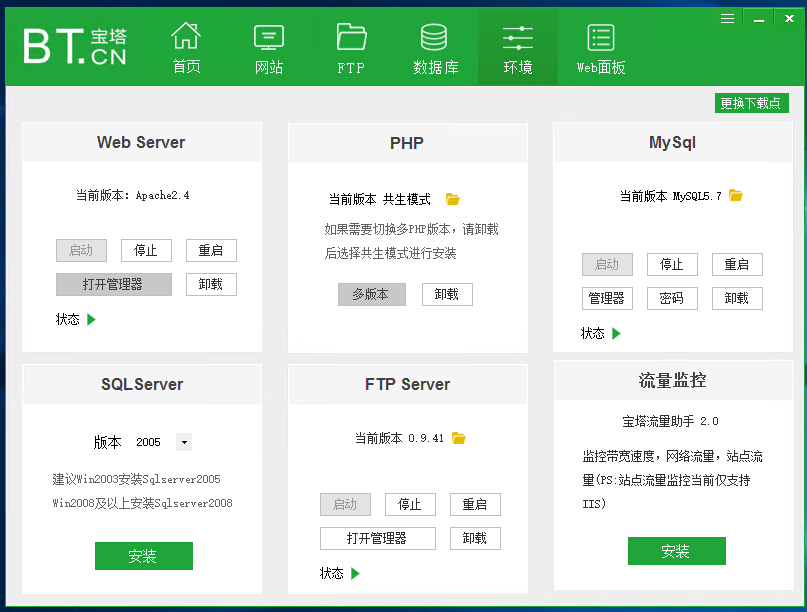Viewport: 807px width, 612px height.
Task: Open the folder icon beside FTP version 0.9.41
Action: (459, 438)
